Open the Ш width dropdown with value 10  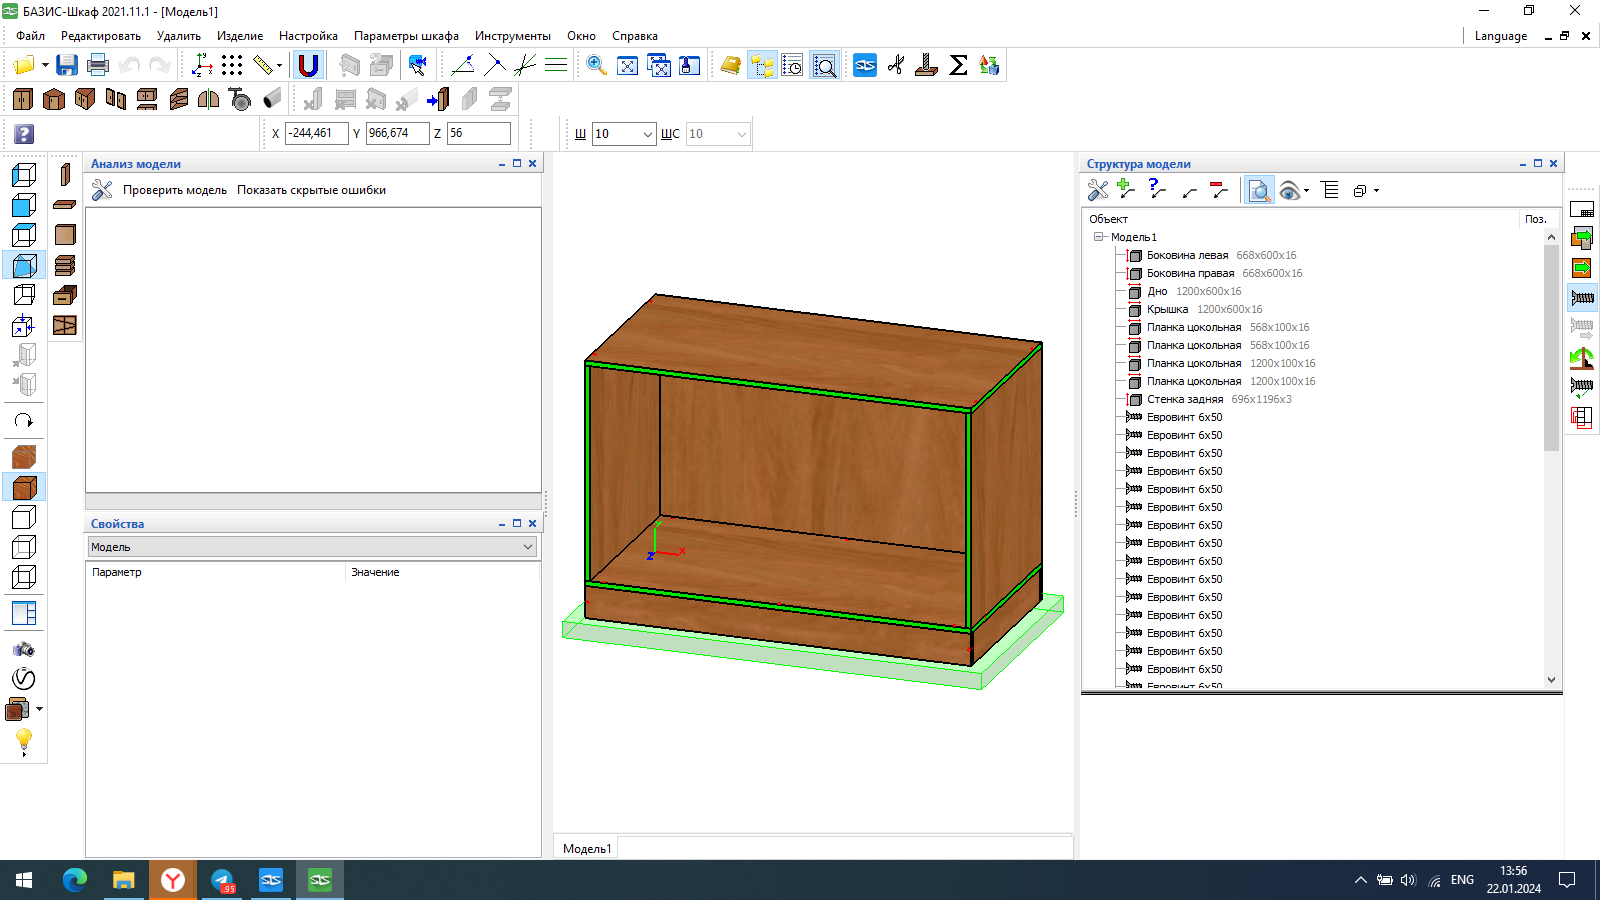coord(647,134)
